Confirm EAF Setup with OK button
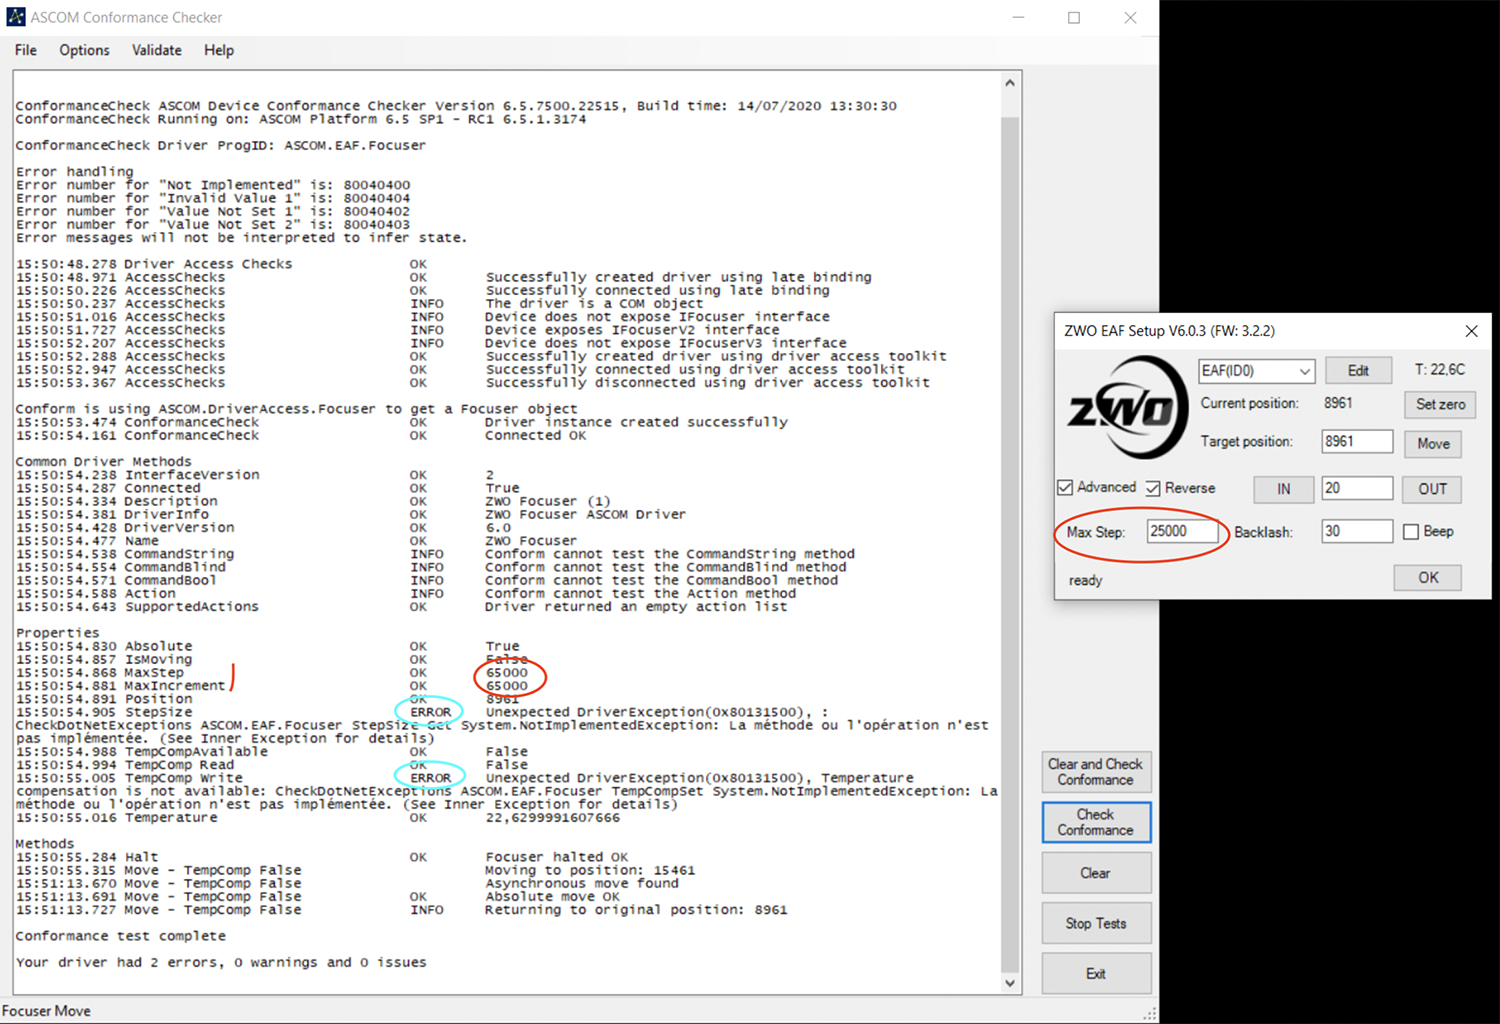The image size is (1500, 1024). [1428, 577]
